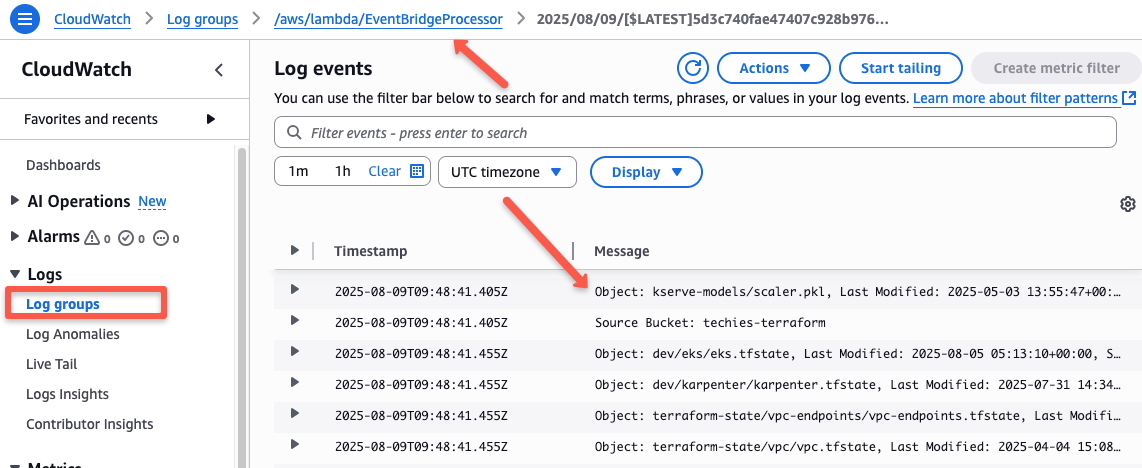1142x468 pixels.
Task: Open Live Tail in sidebar
Action: click(x=52, y=364)
